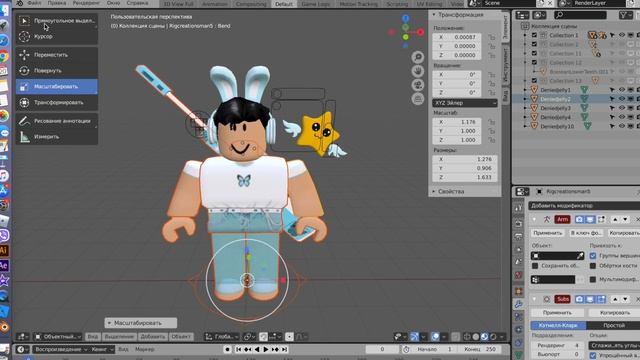Open the Particles properties tab
This screenshot has height=360, width=640.
[518, 317]
